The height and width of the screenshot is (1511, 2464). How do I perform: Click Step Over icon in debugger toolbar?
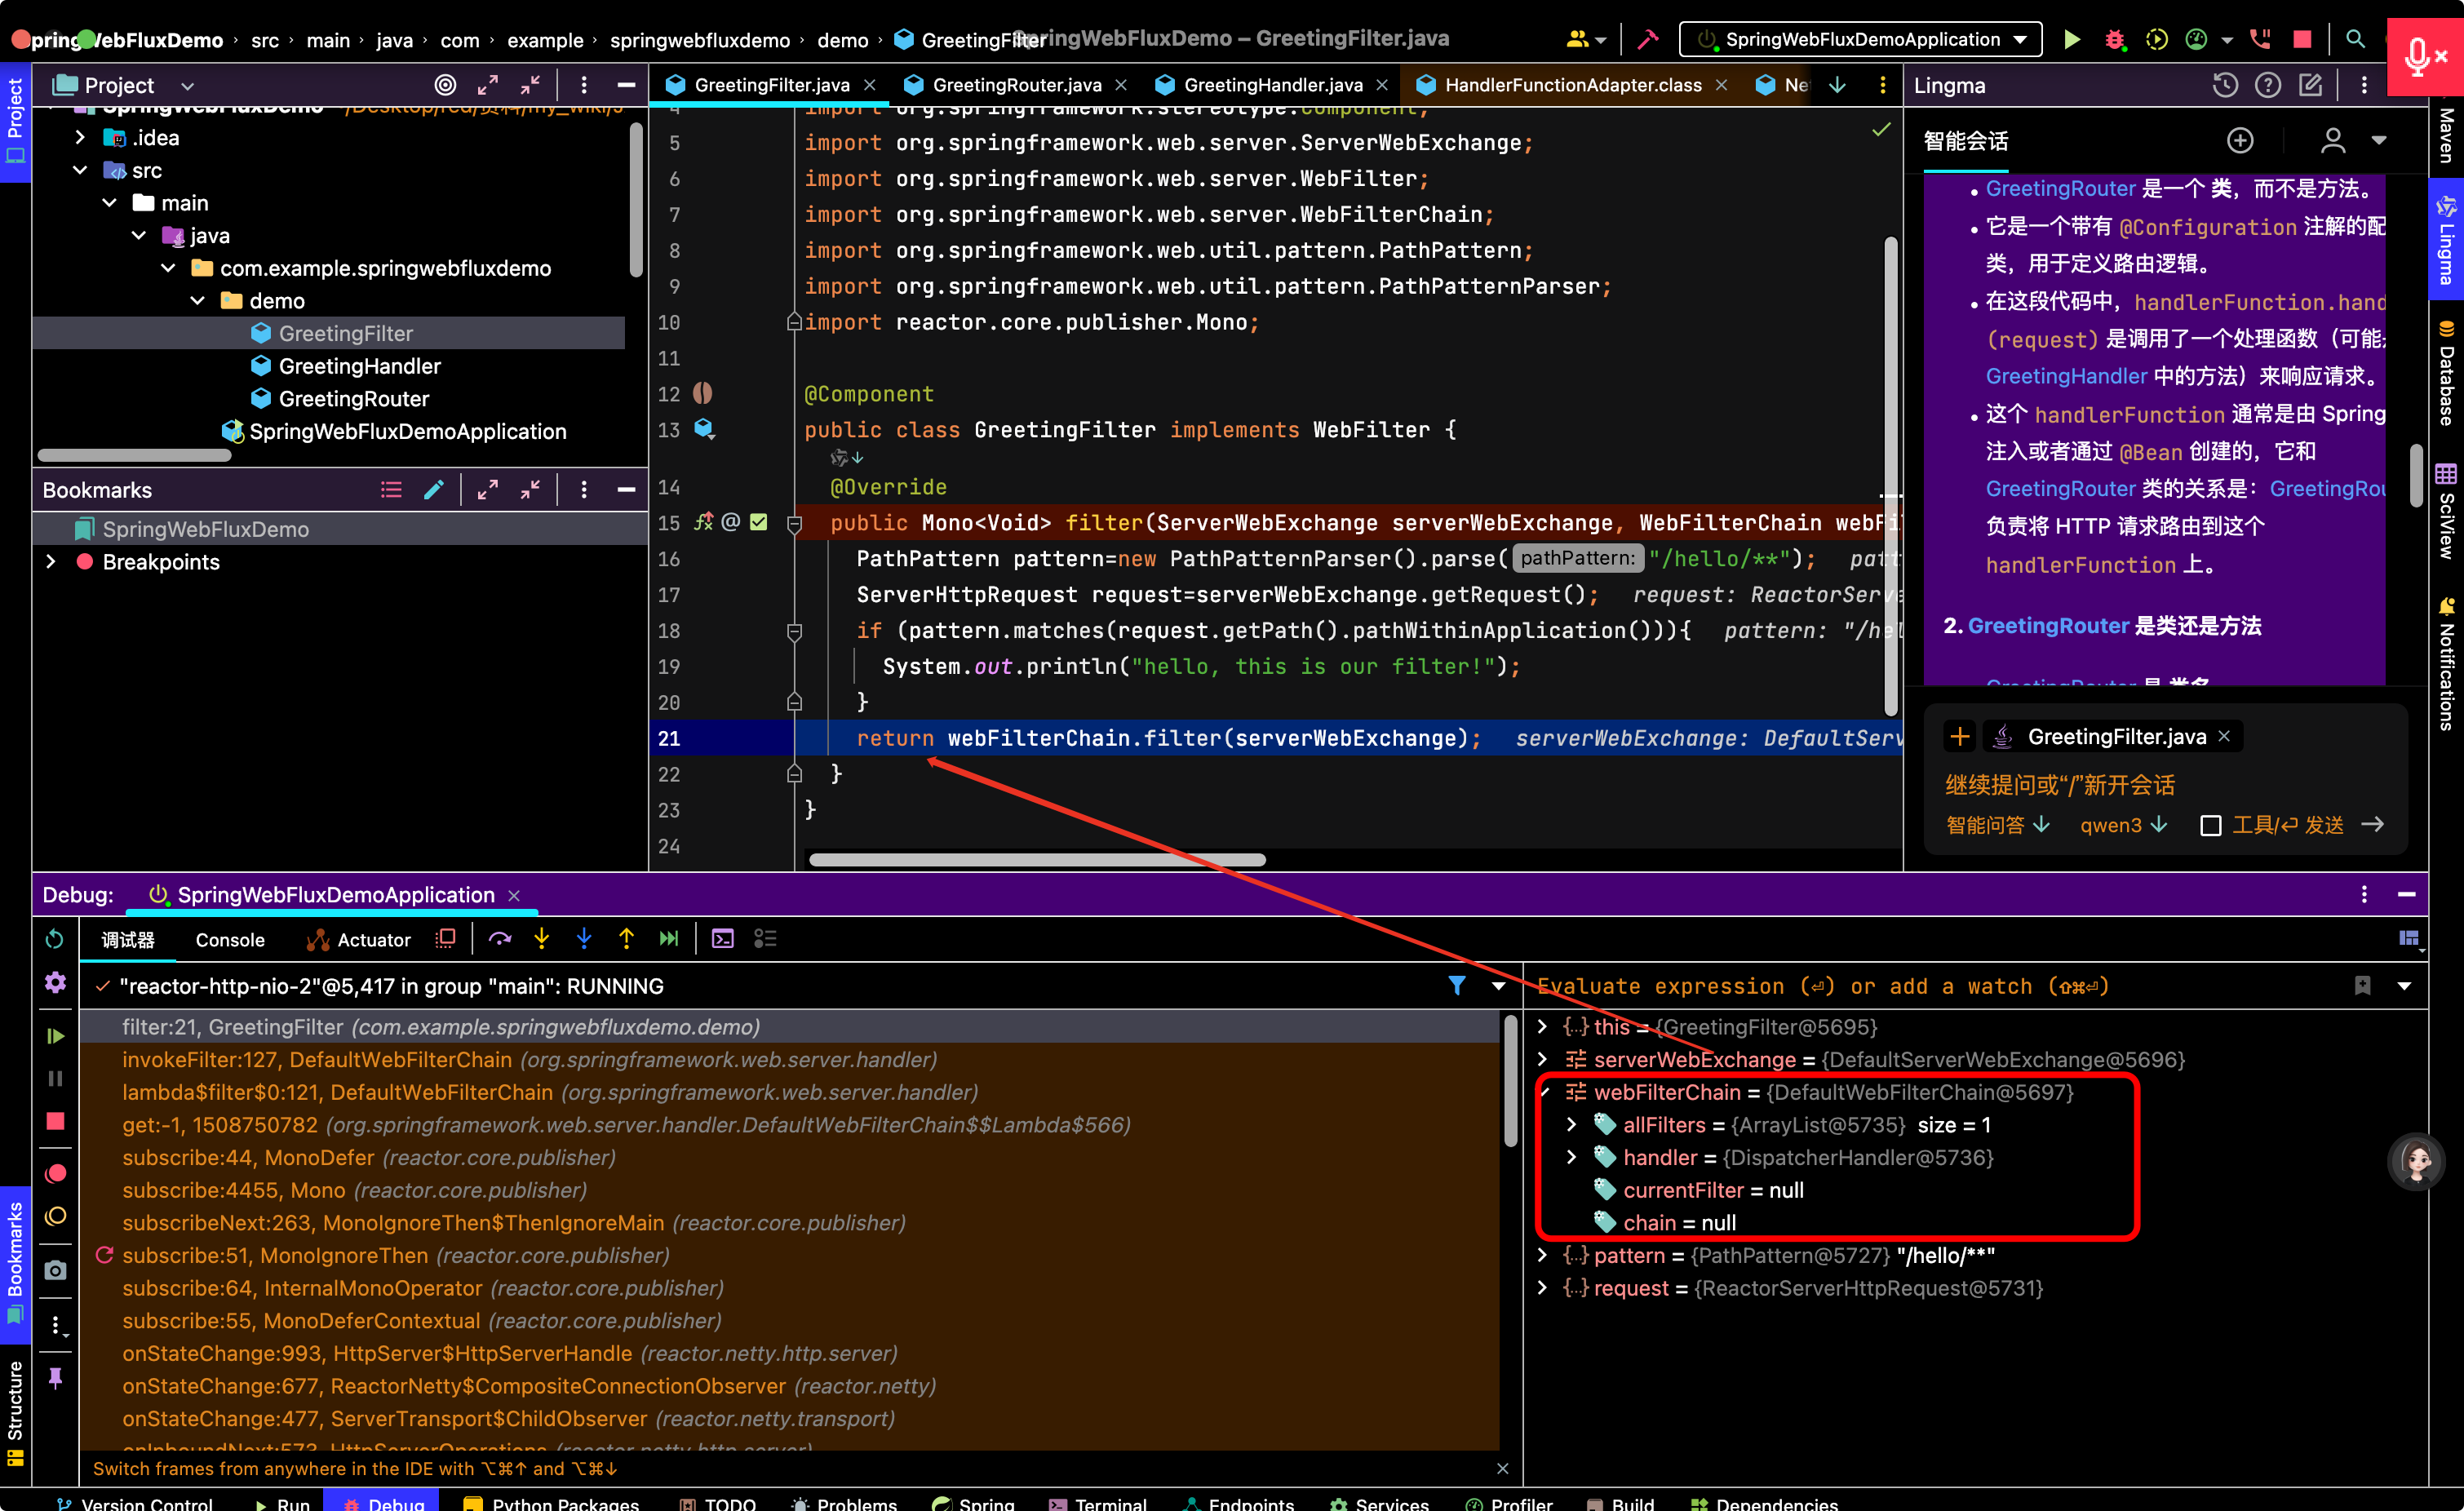[500, 938]
